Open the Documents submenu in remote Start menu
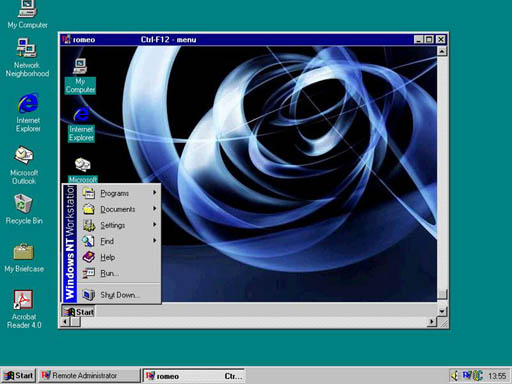This screenshot has width=512, height=384. (120, 209)
